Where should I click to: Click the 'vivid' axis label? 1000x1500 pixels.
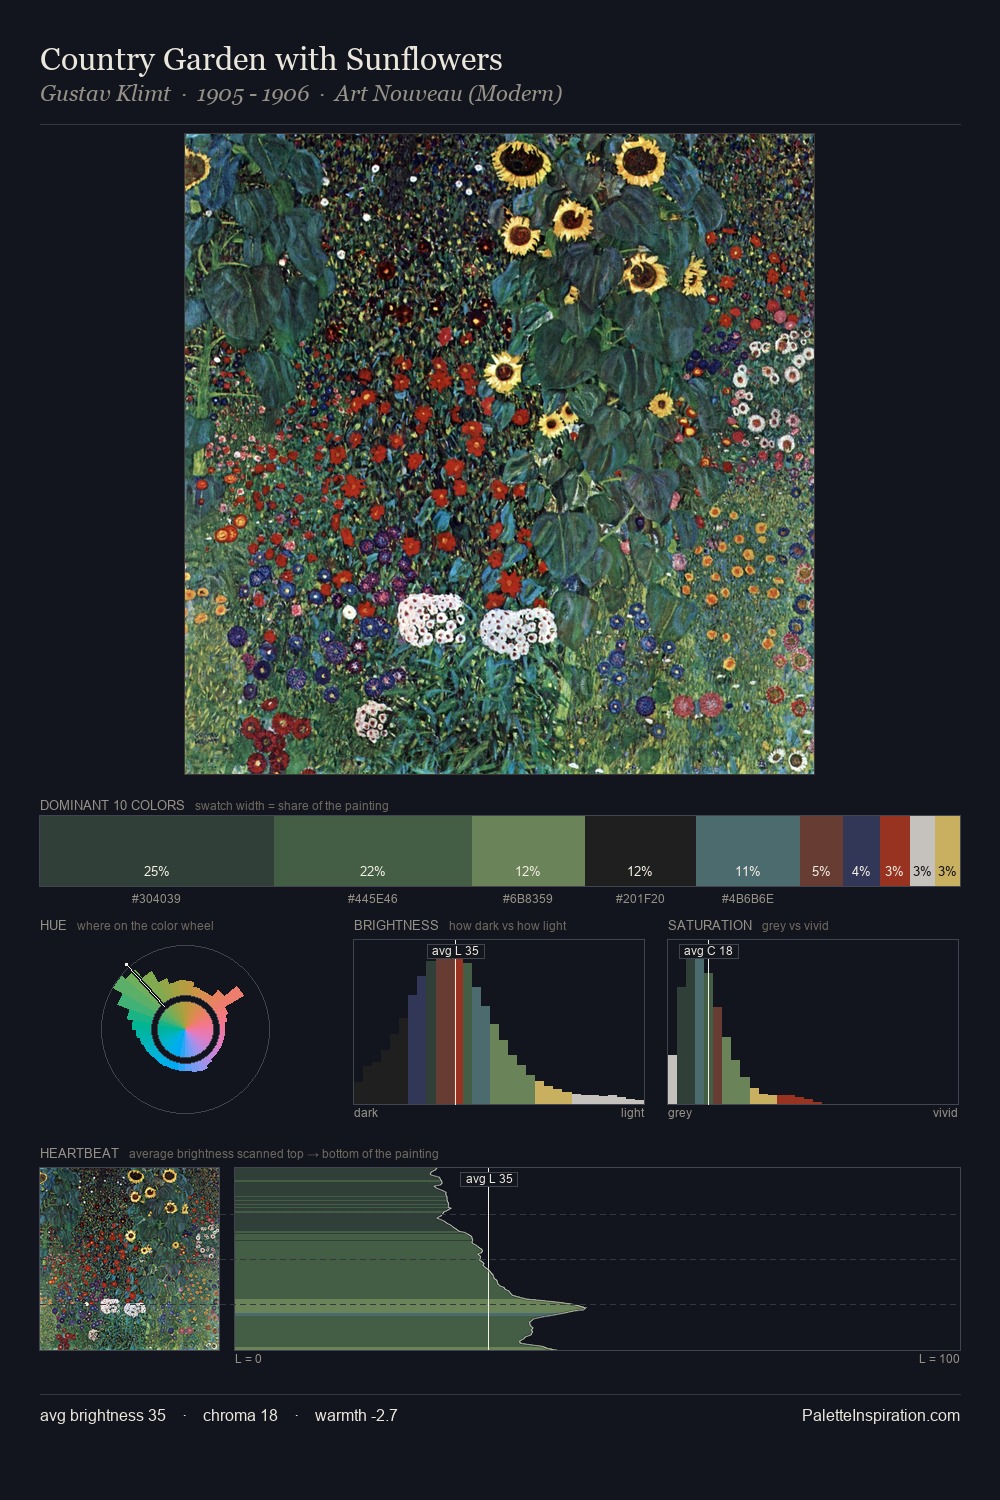tap(945, 1113)
